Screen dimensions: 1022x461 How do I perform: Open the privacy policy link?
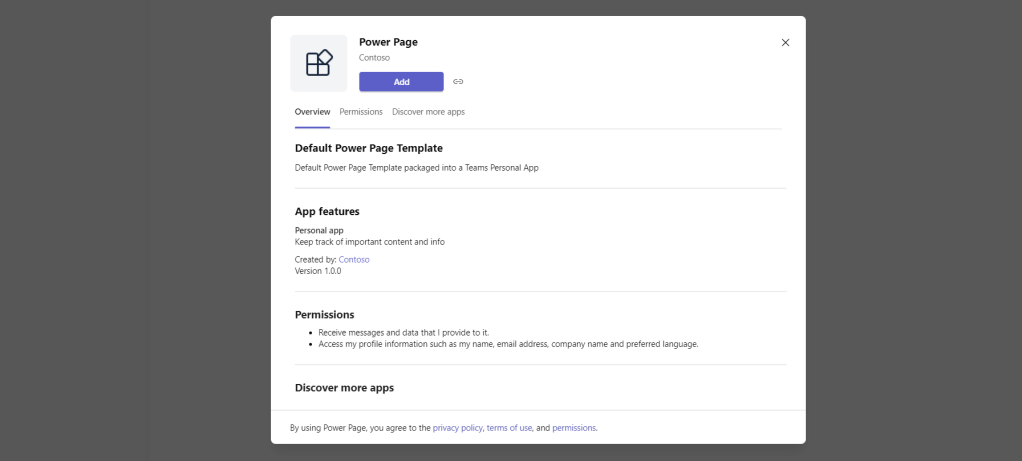tap(457, 428)
